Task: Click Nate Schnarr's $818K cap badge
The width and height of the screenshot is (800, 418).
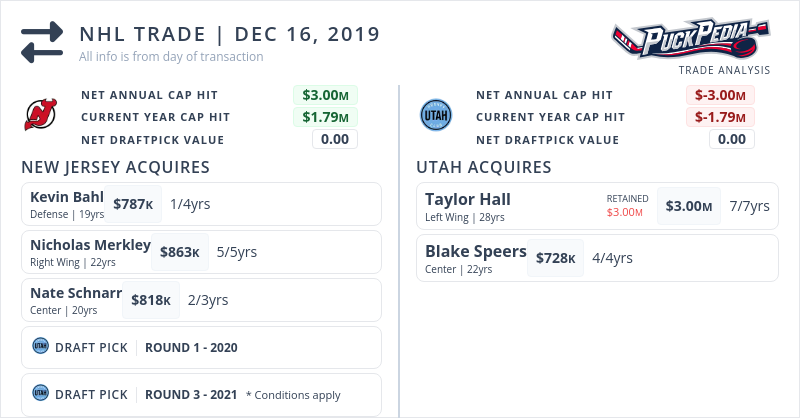Action: 151,300
